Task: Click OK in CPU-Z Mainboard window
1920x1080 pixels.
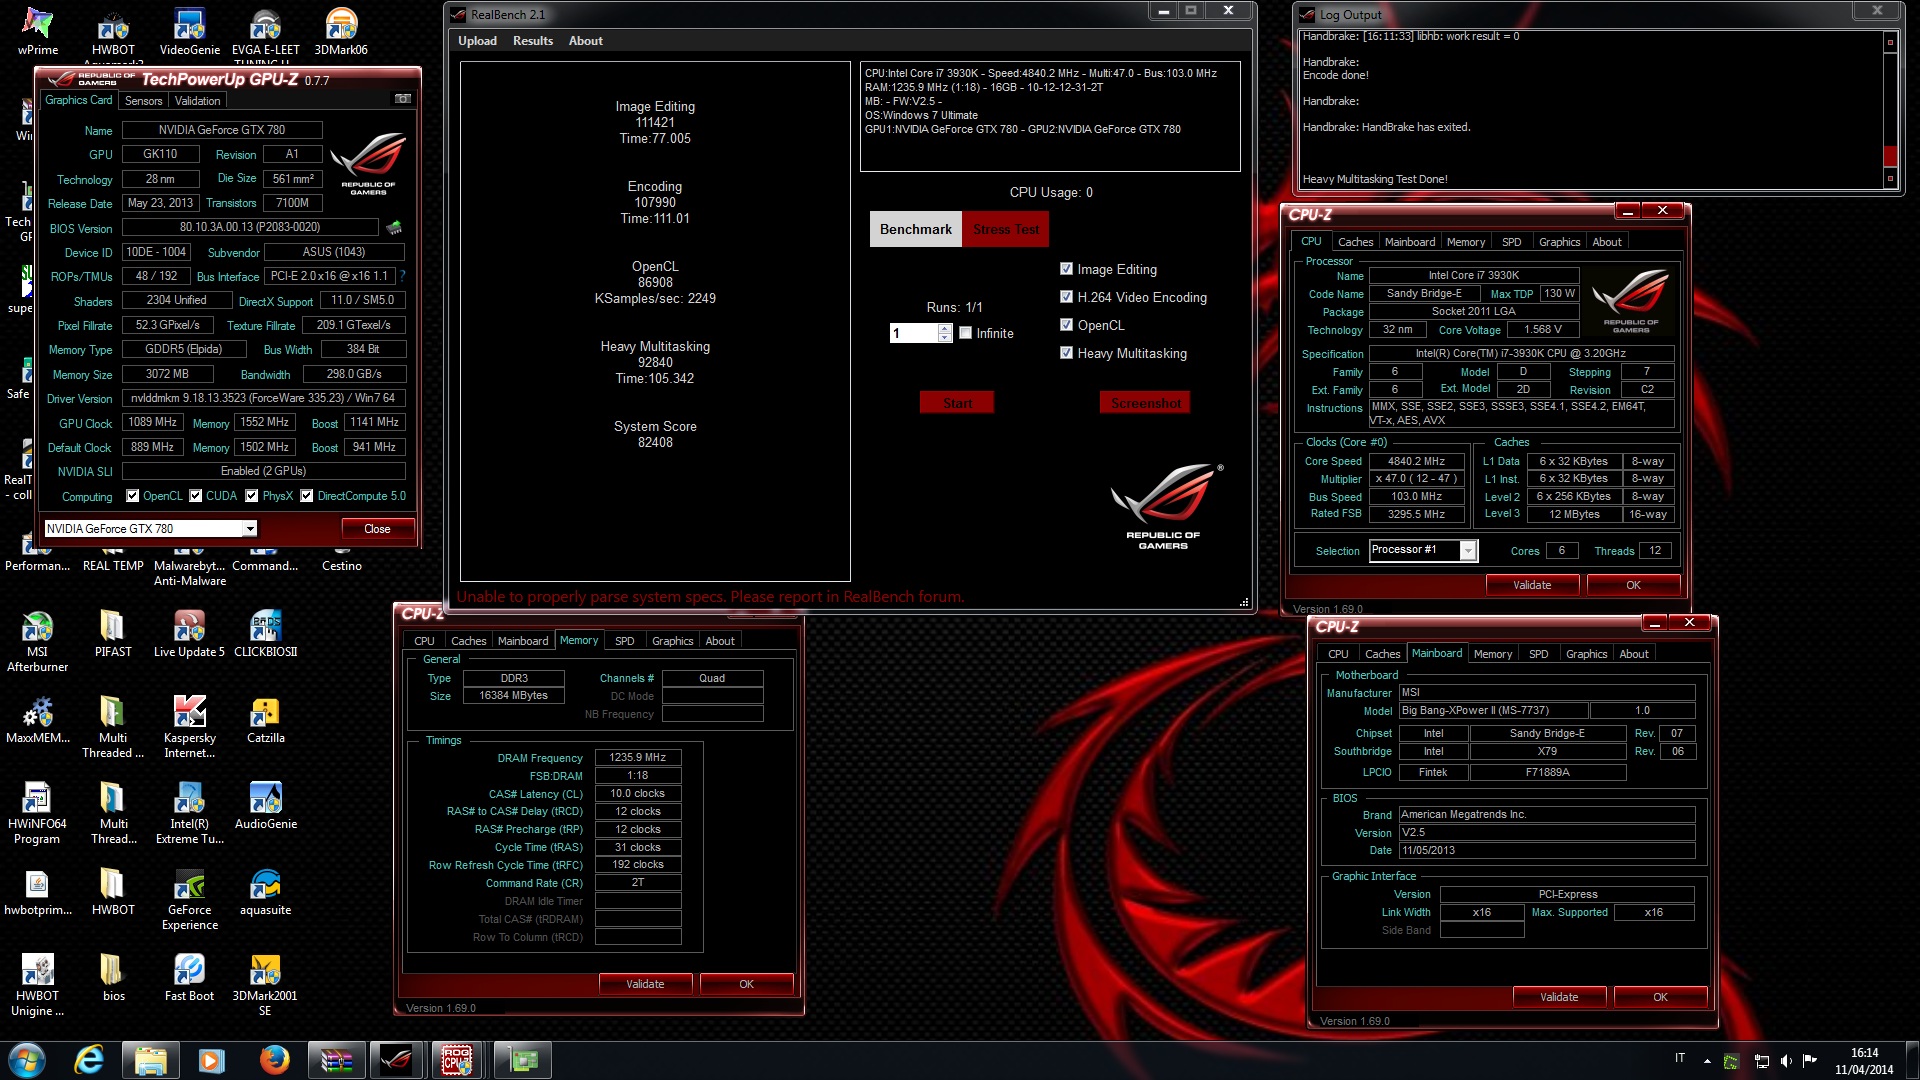Action: (x=1660, y=997)
